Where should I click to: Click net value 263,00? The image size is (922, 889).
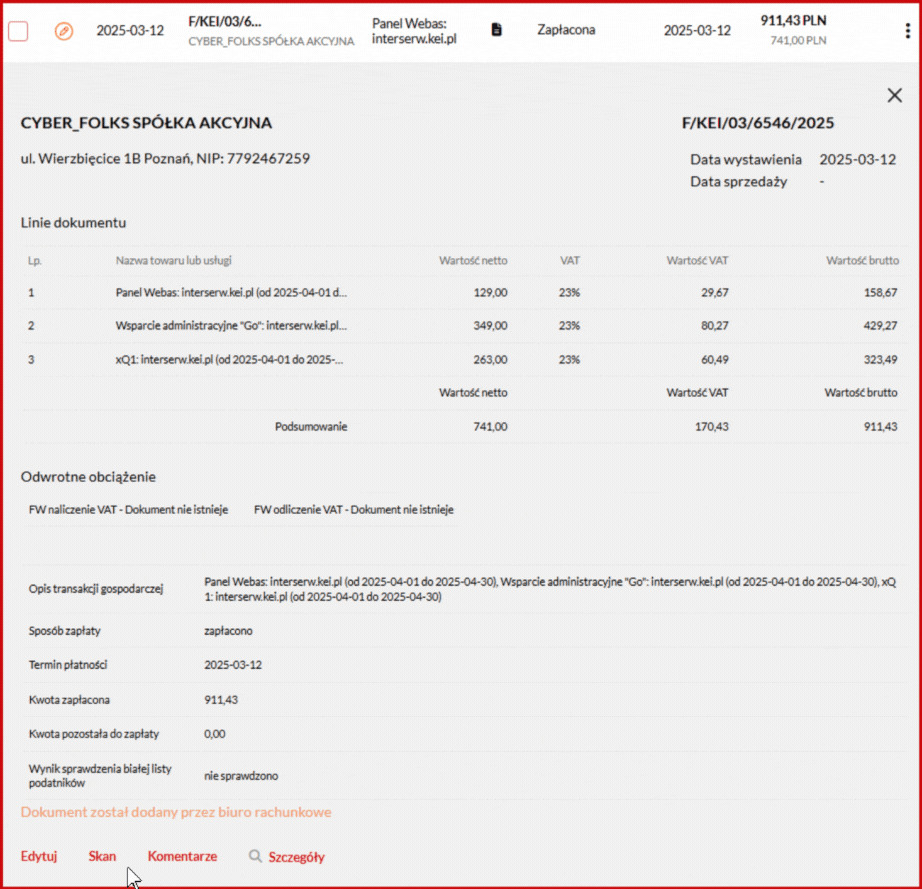pyautogui.click(x=490, y=359)
